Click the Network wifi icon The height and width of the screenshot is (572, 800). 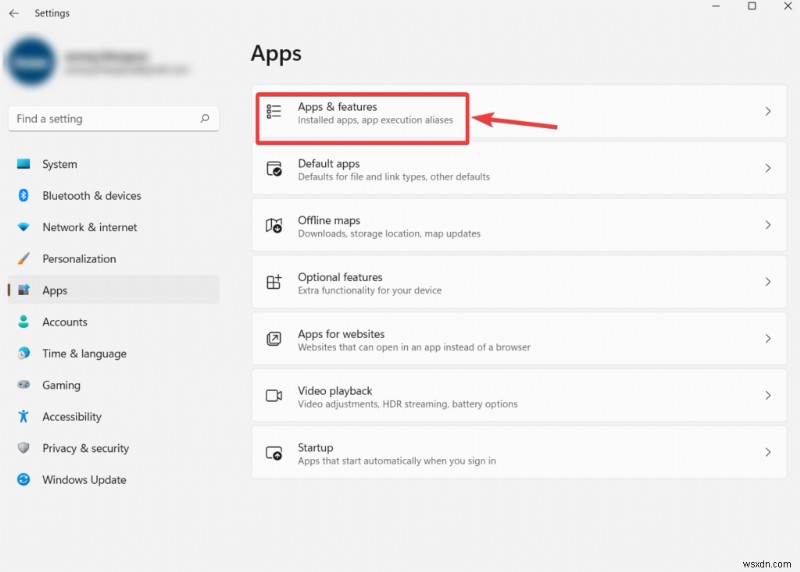pos(23,227)
